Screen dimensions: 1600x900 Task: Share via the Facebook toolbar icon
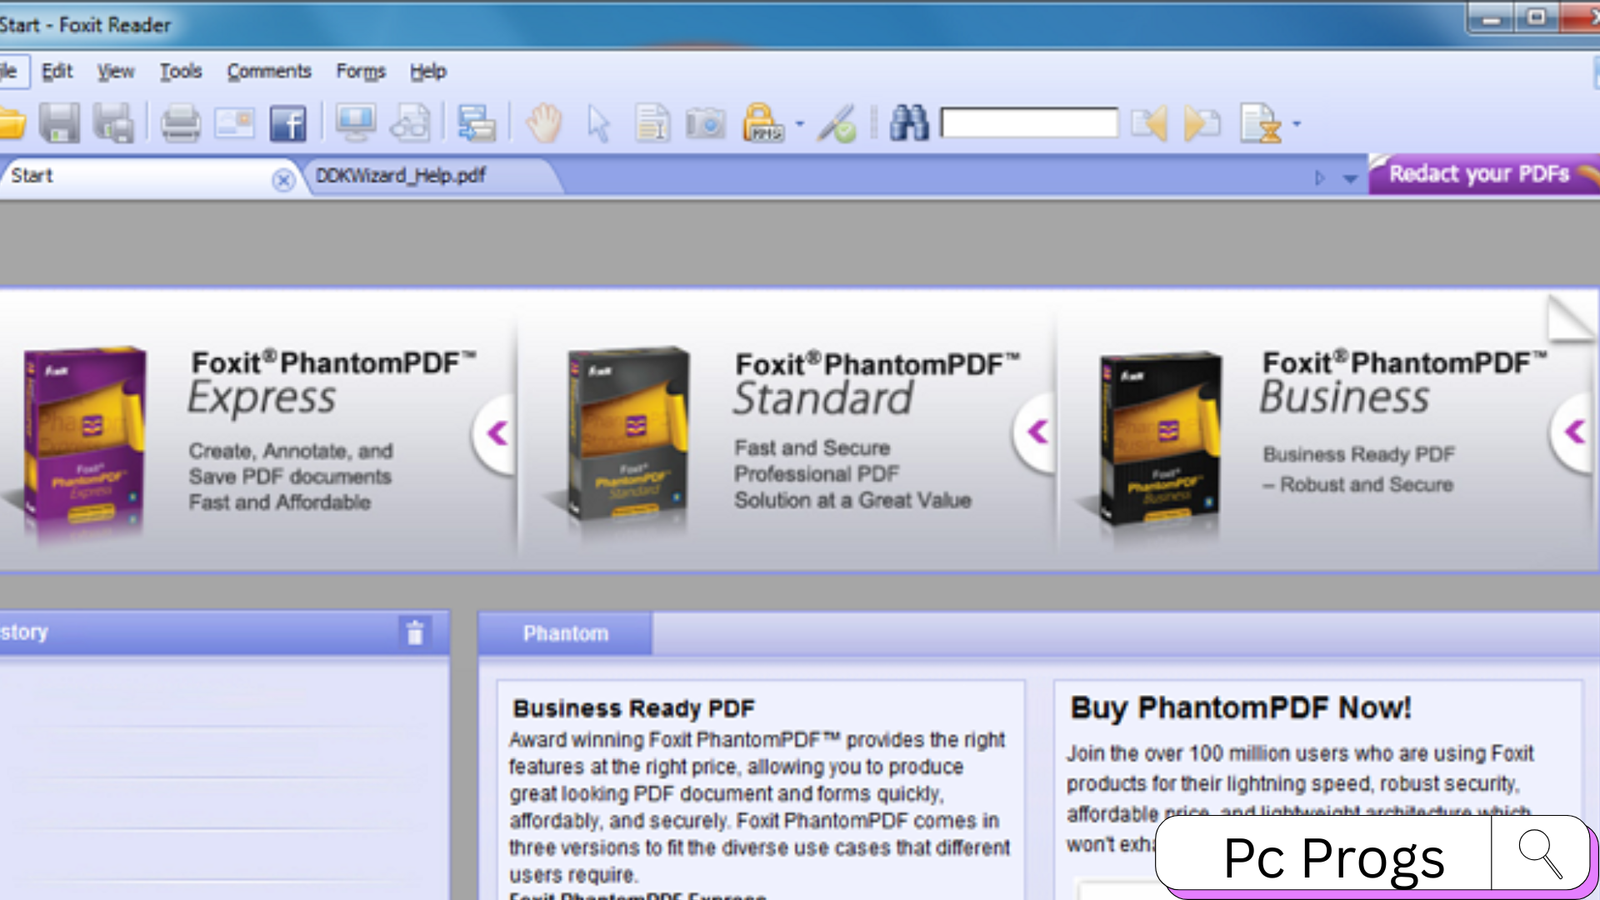point(288,124)
